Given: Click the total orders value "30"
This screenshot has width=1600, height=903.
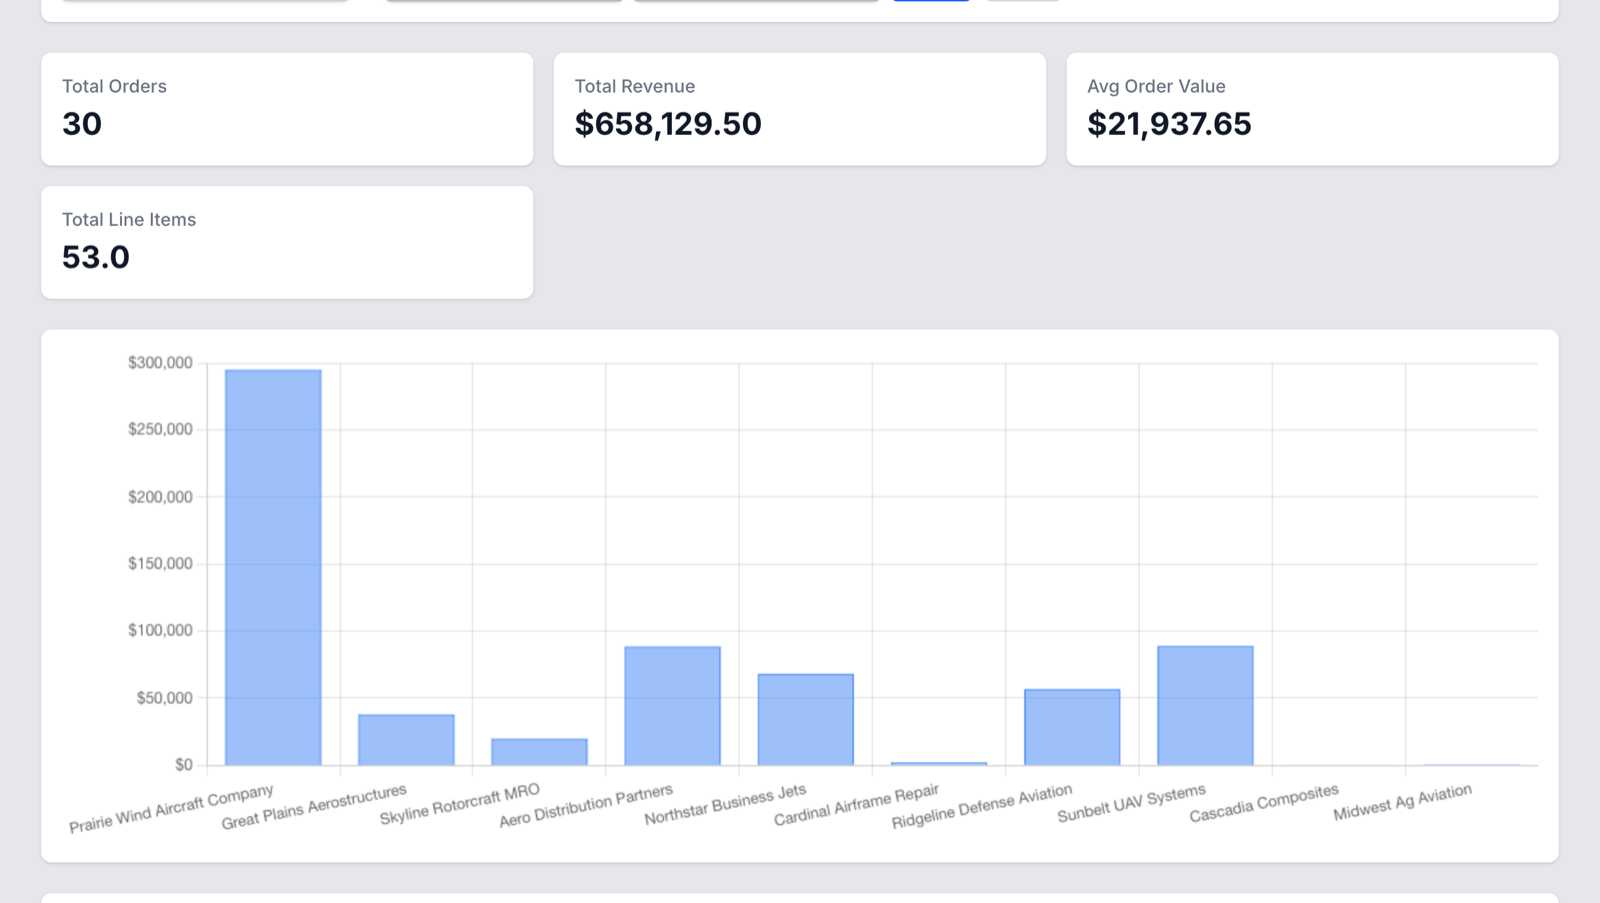Looking at the screenshot, I should 82,124.
